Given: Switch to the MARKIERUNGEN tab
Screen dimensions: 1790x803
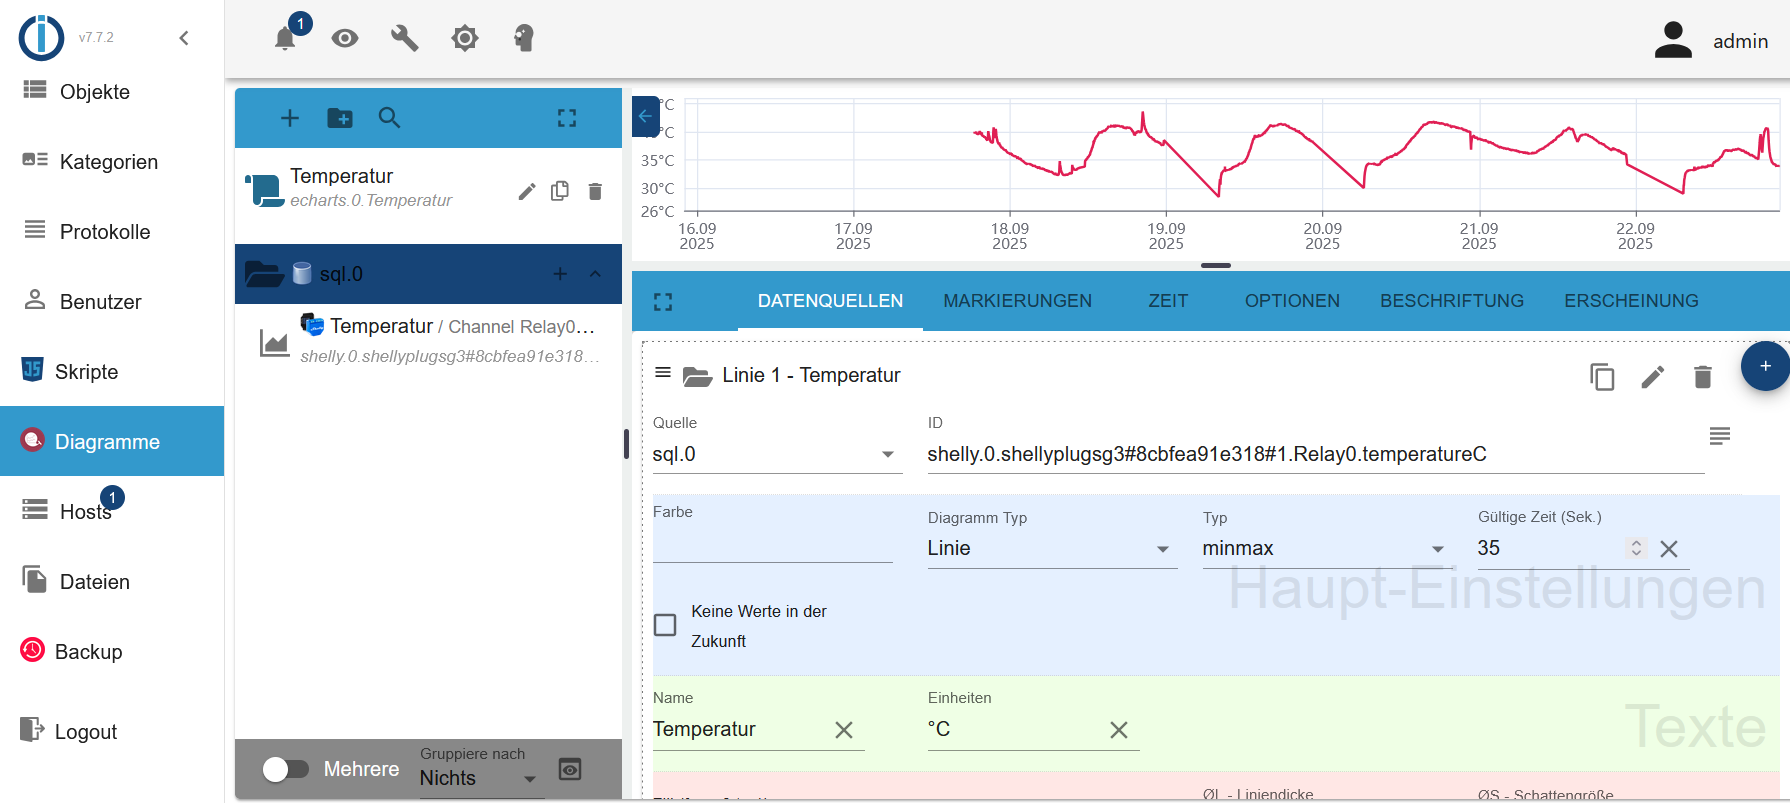Looking at the screenshot, I should click(x=1017, y=301).
